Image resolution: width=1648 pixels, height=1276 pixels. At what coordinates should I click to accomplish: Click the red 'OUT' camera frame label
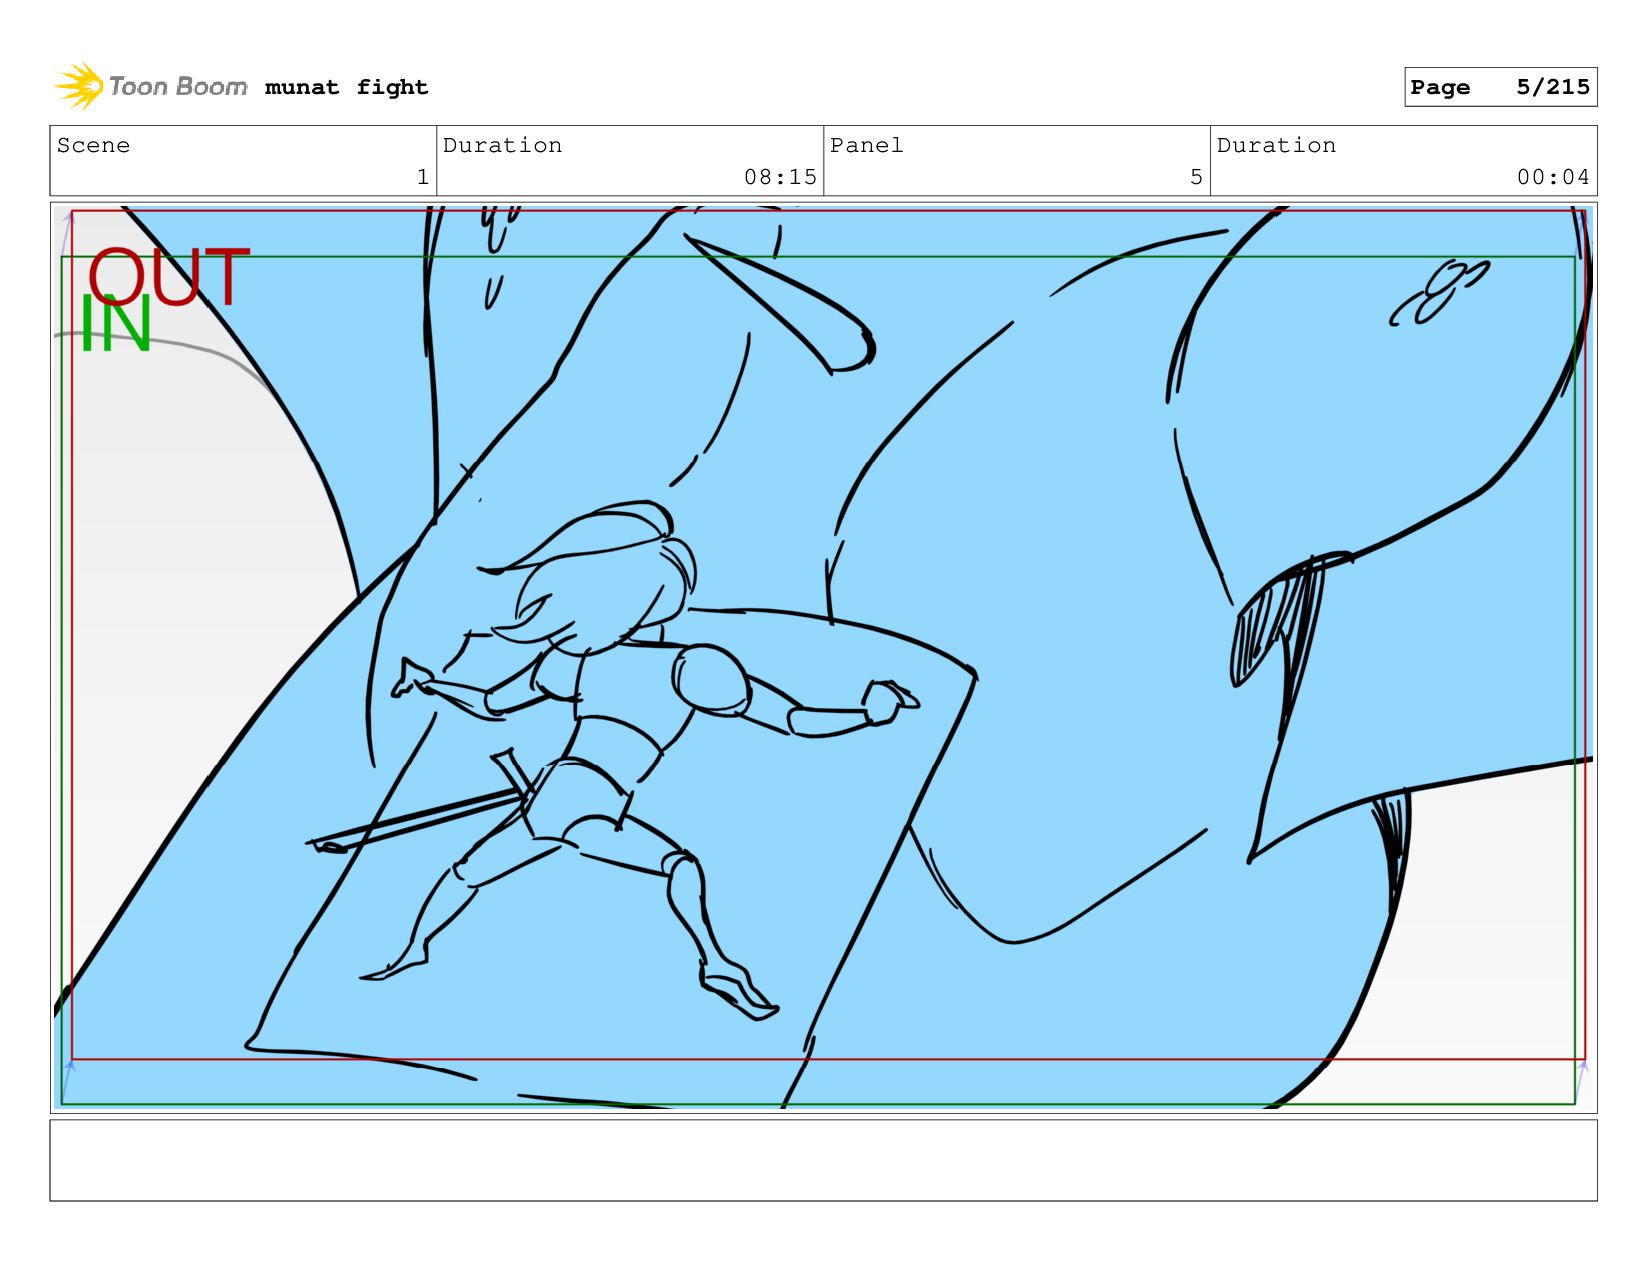pyautogui.click(x=168, y=277)
